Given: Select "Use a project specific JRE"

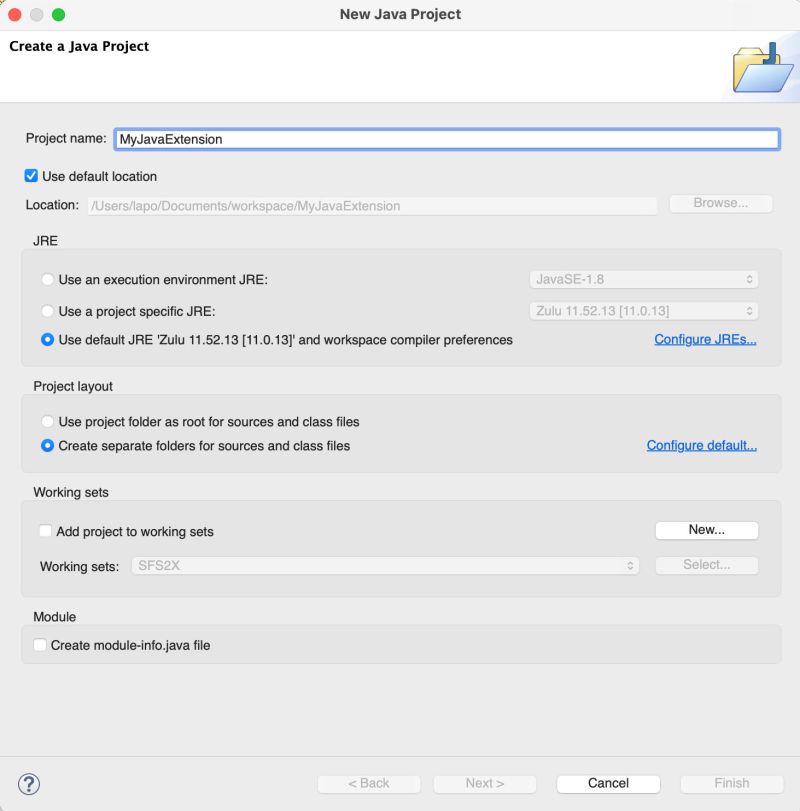Looking at the screenshot, I should pyautogui.click(x=47, y=311).
